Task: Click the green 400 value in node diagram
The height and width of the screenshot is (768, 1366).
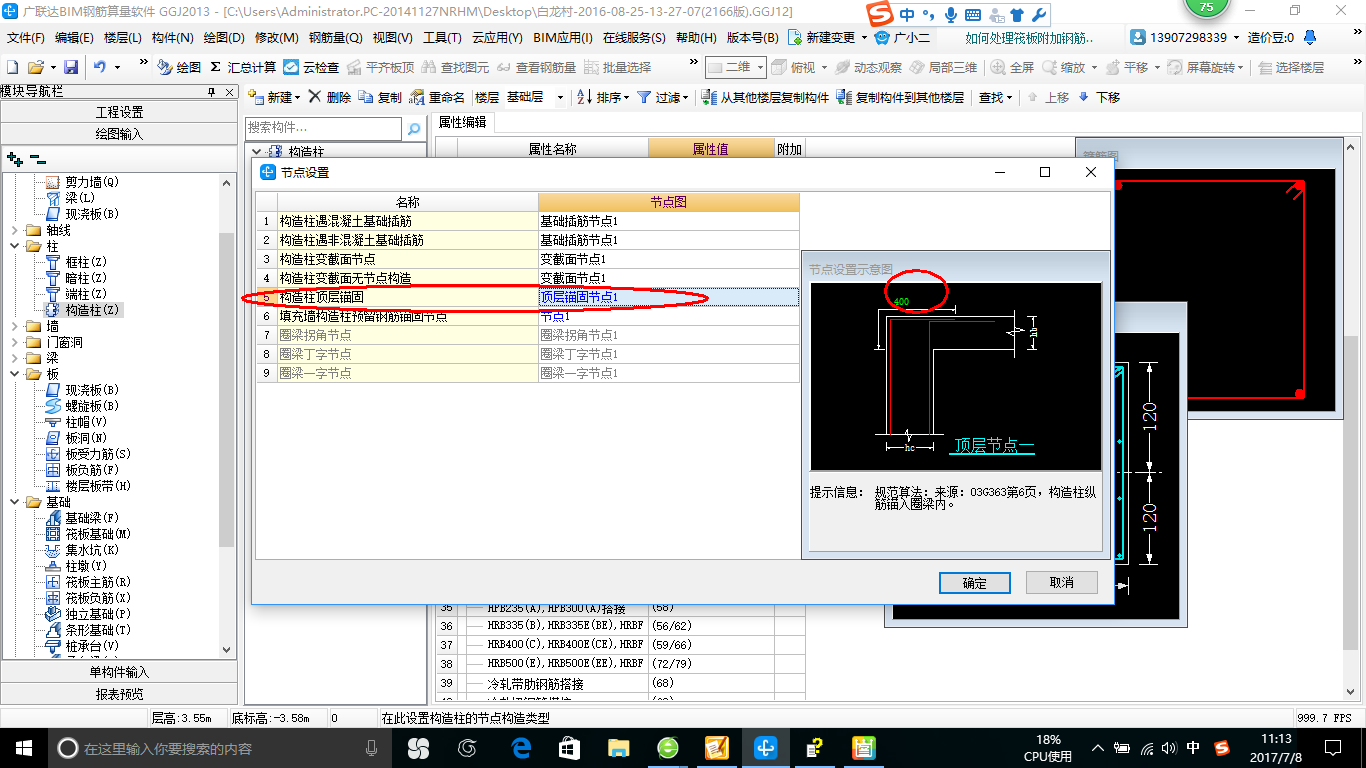Action: [901, 302]
